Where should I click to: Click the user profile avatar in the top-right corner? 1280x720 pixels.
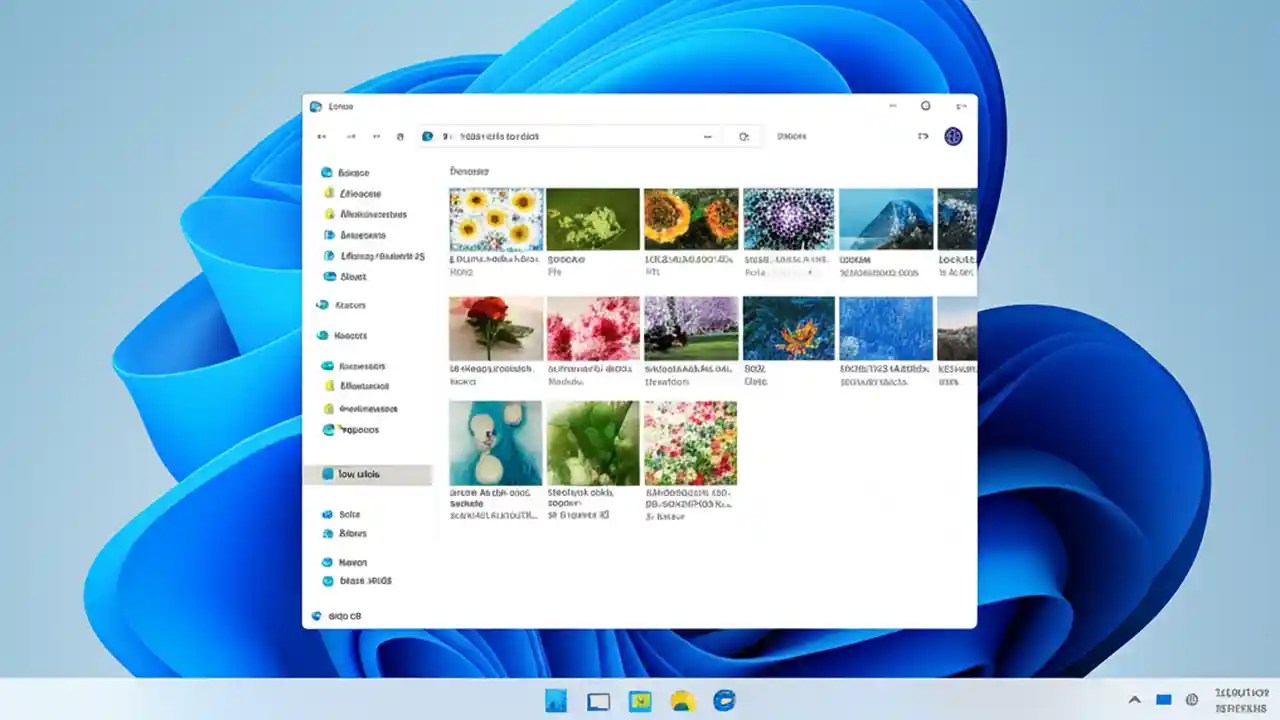952,136
